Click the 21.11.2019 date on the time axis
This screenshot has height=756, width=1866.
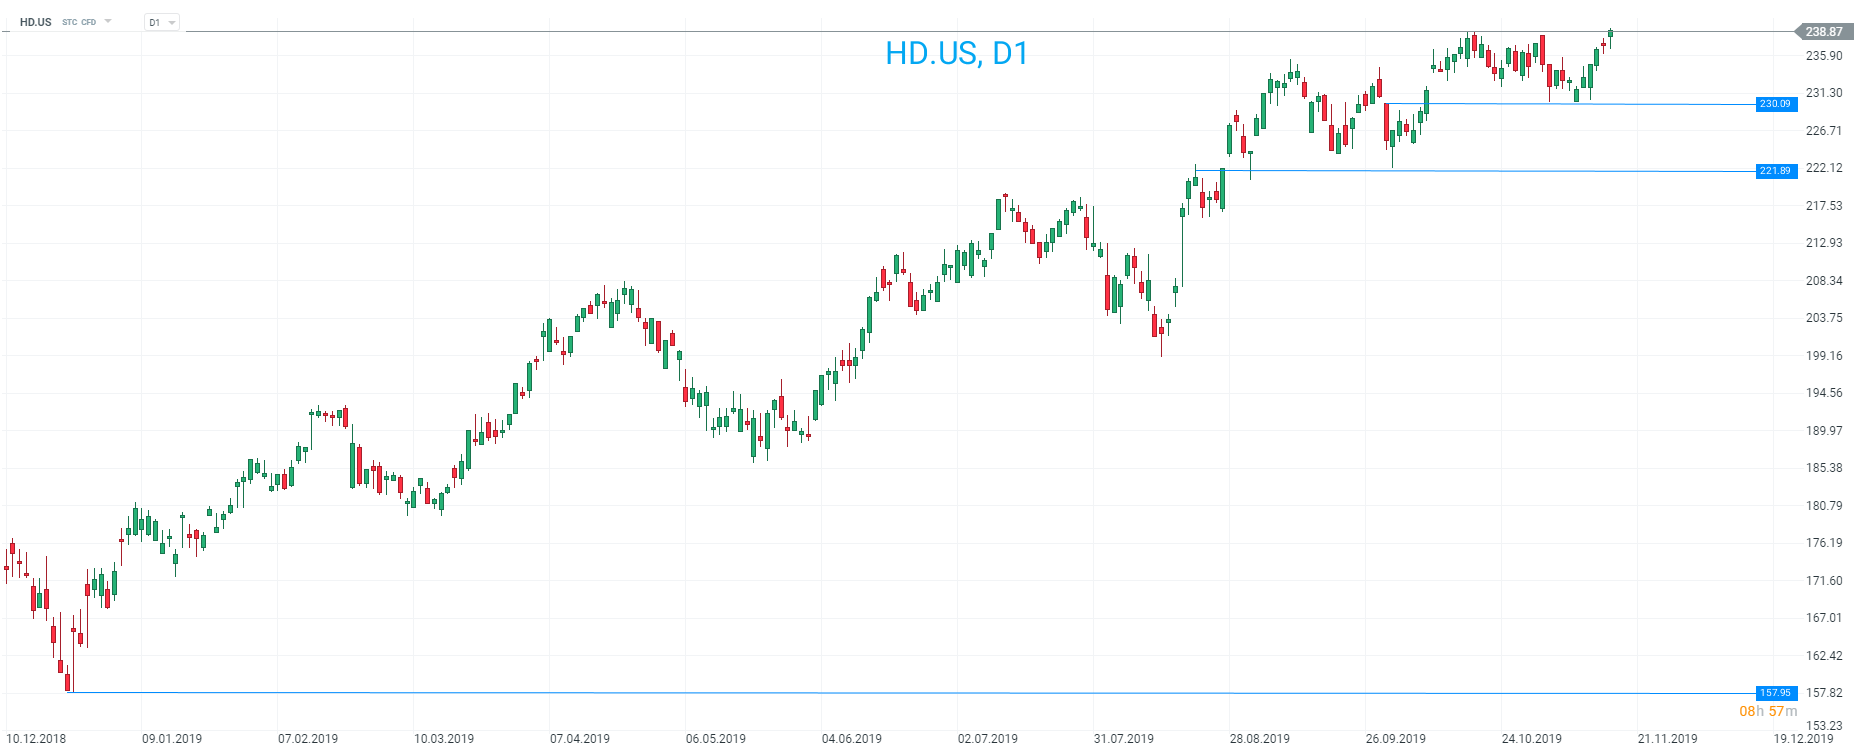1668,739
